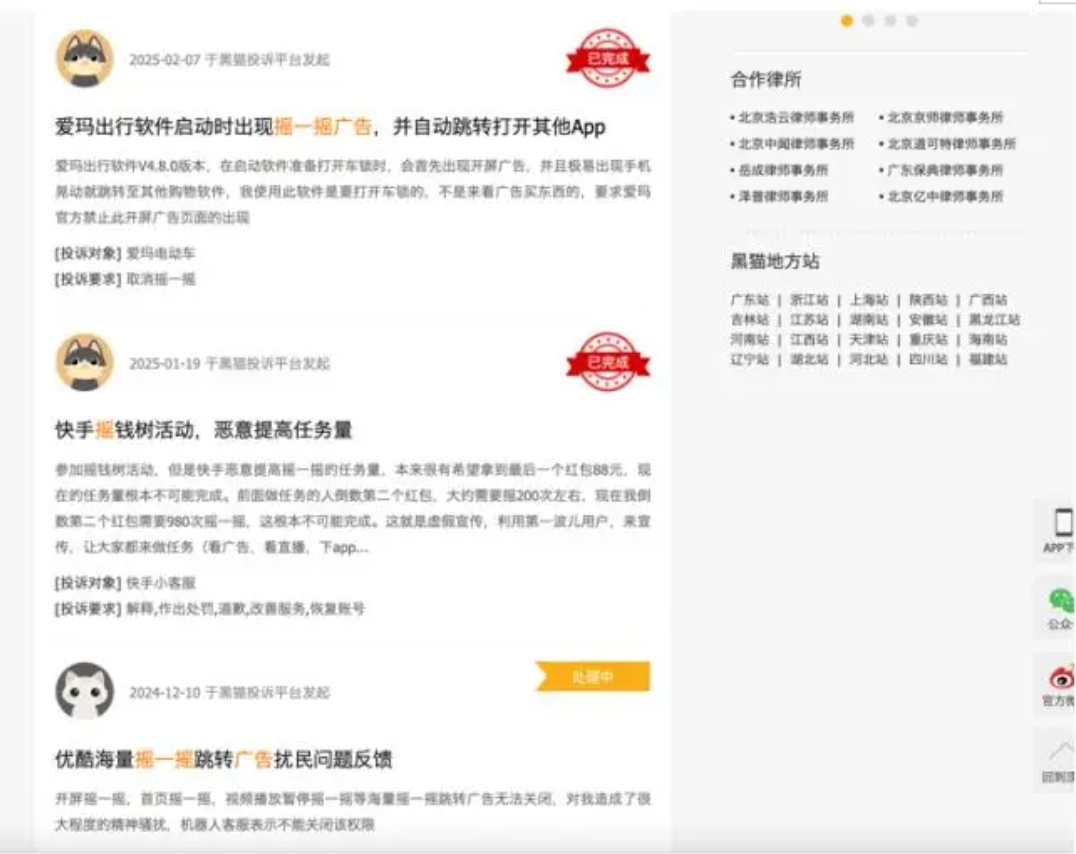Open law firm link 北京道可特律师事务所
1076x854 pixels.
tap(951, 143)
